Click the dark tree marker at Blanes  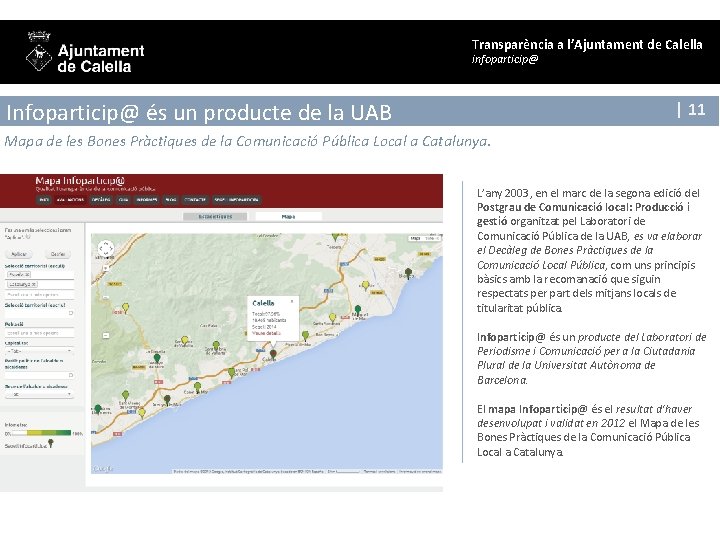[x=408, y=273]
